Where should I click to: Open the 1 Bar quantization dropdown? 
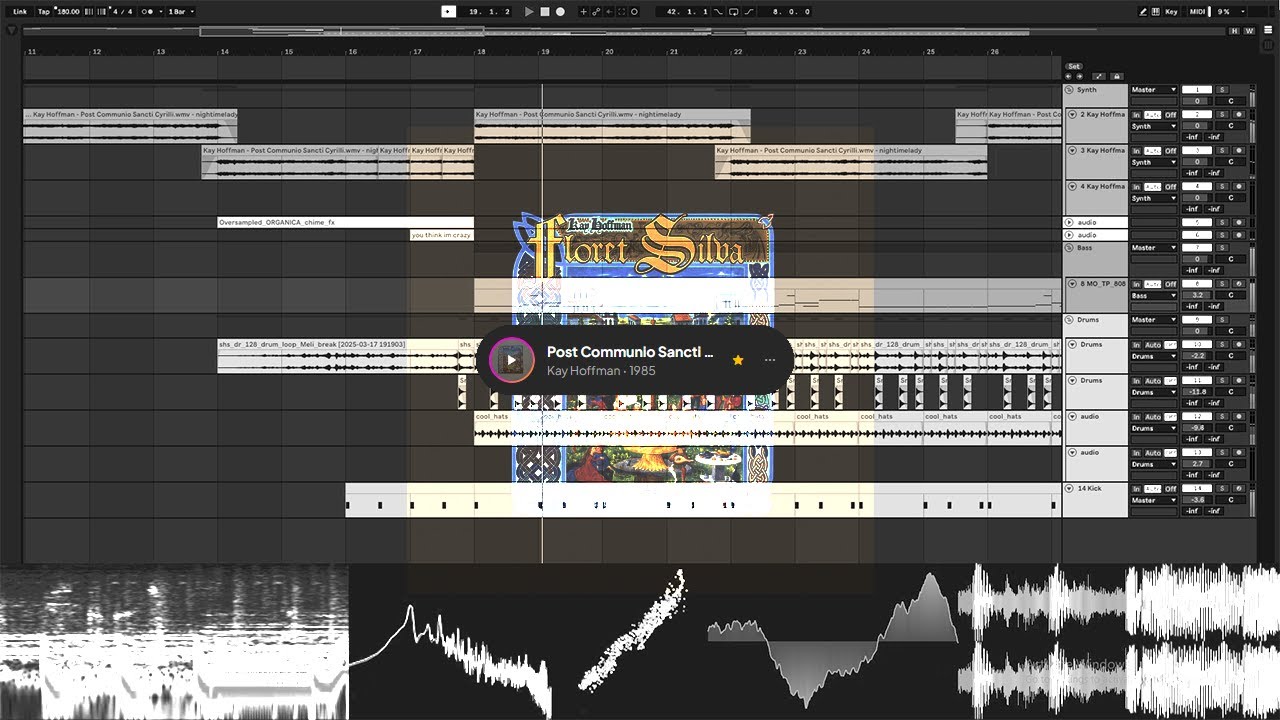[180, 12]
